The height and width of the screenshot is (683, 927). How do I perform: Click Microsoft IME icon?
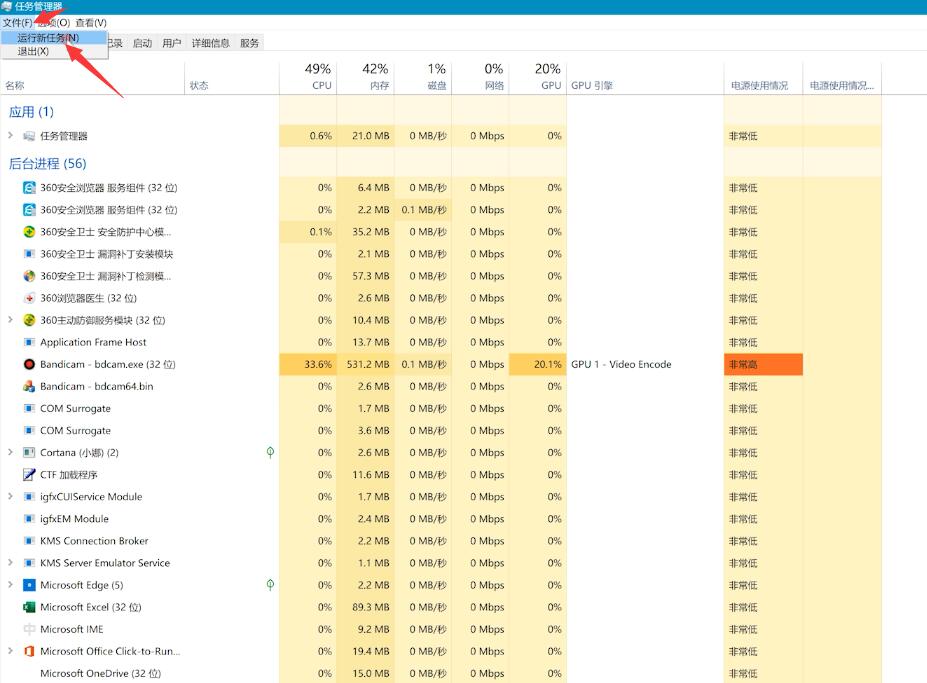point(29,629)
